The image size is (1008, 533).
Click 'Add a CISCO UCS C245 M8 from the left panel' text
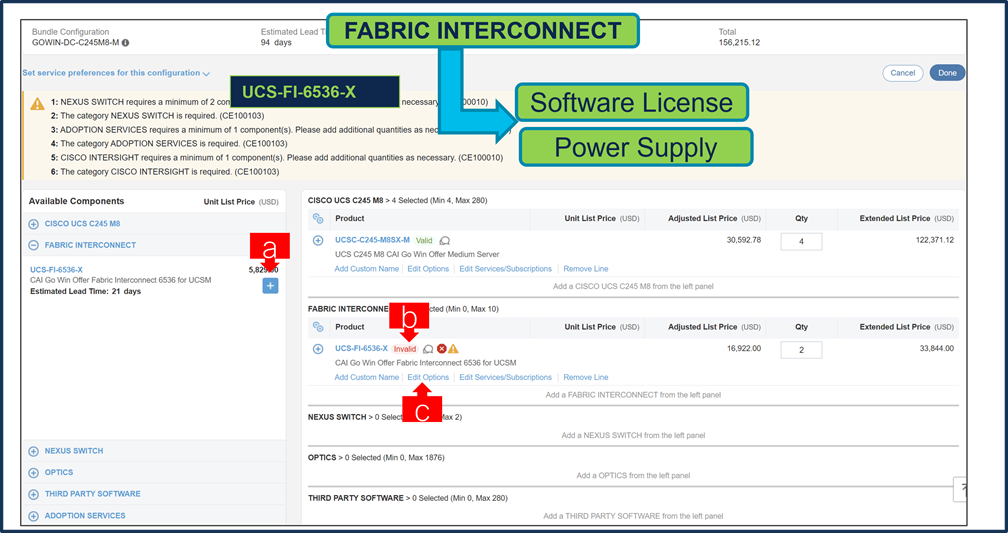tap(633, 286)
